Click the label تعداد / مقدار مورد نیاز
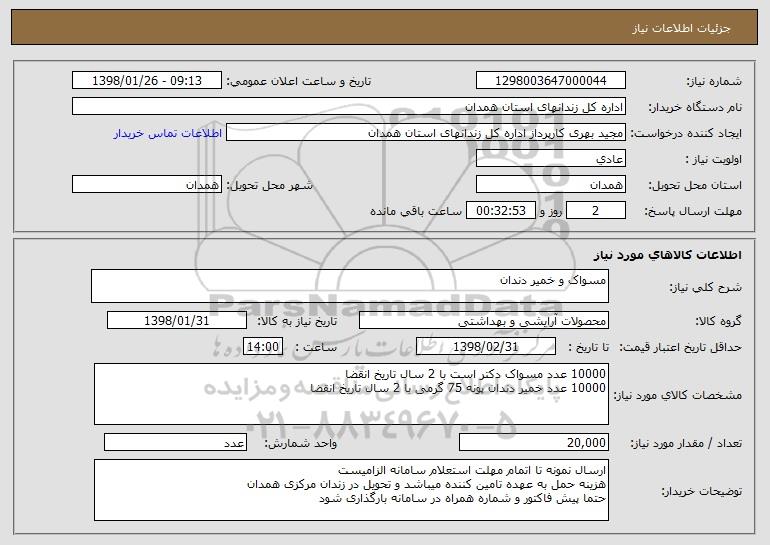Viewport: 770px width, 545px height. [686, 443]
